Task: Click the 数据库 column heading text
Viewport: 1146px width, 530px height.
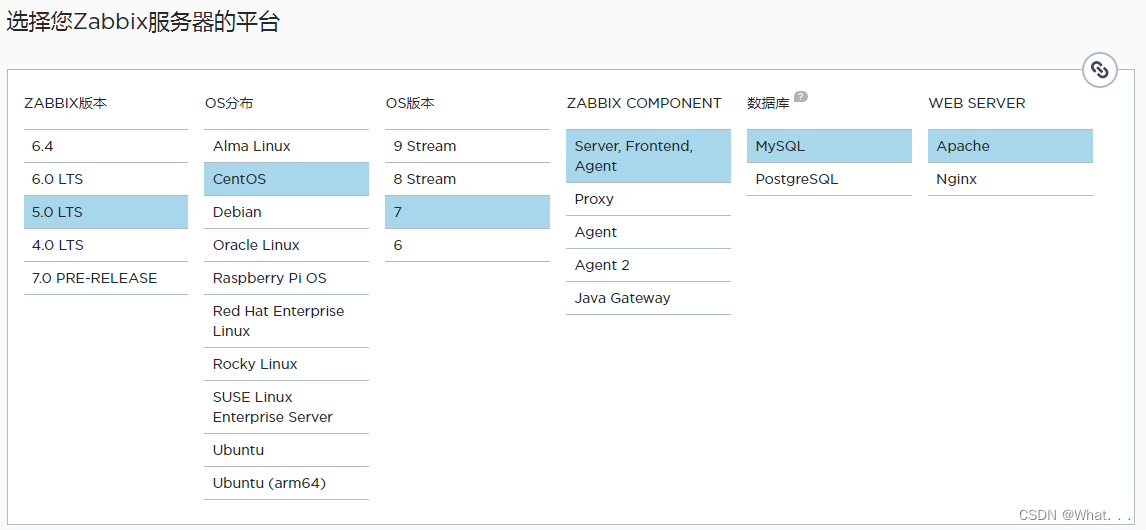Action: [x=768, y=104]
